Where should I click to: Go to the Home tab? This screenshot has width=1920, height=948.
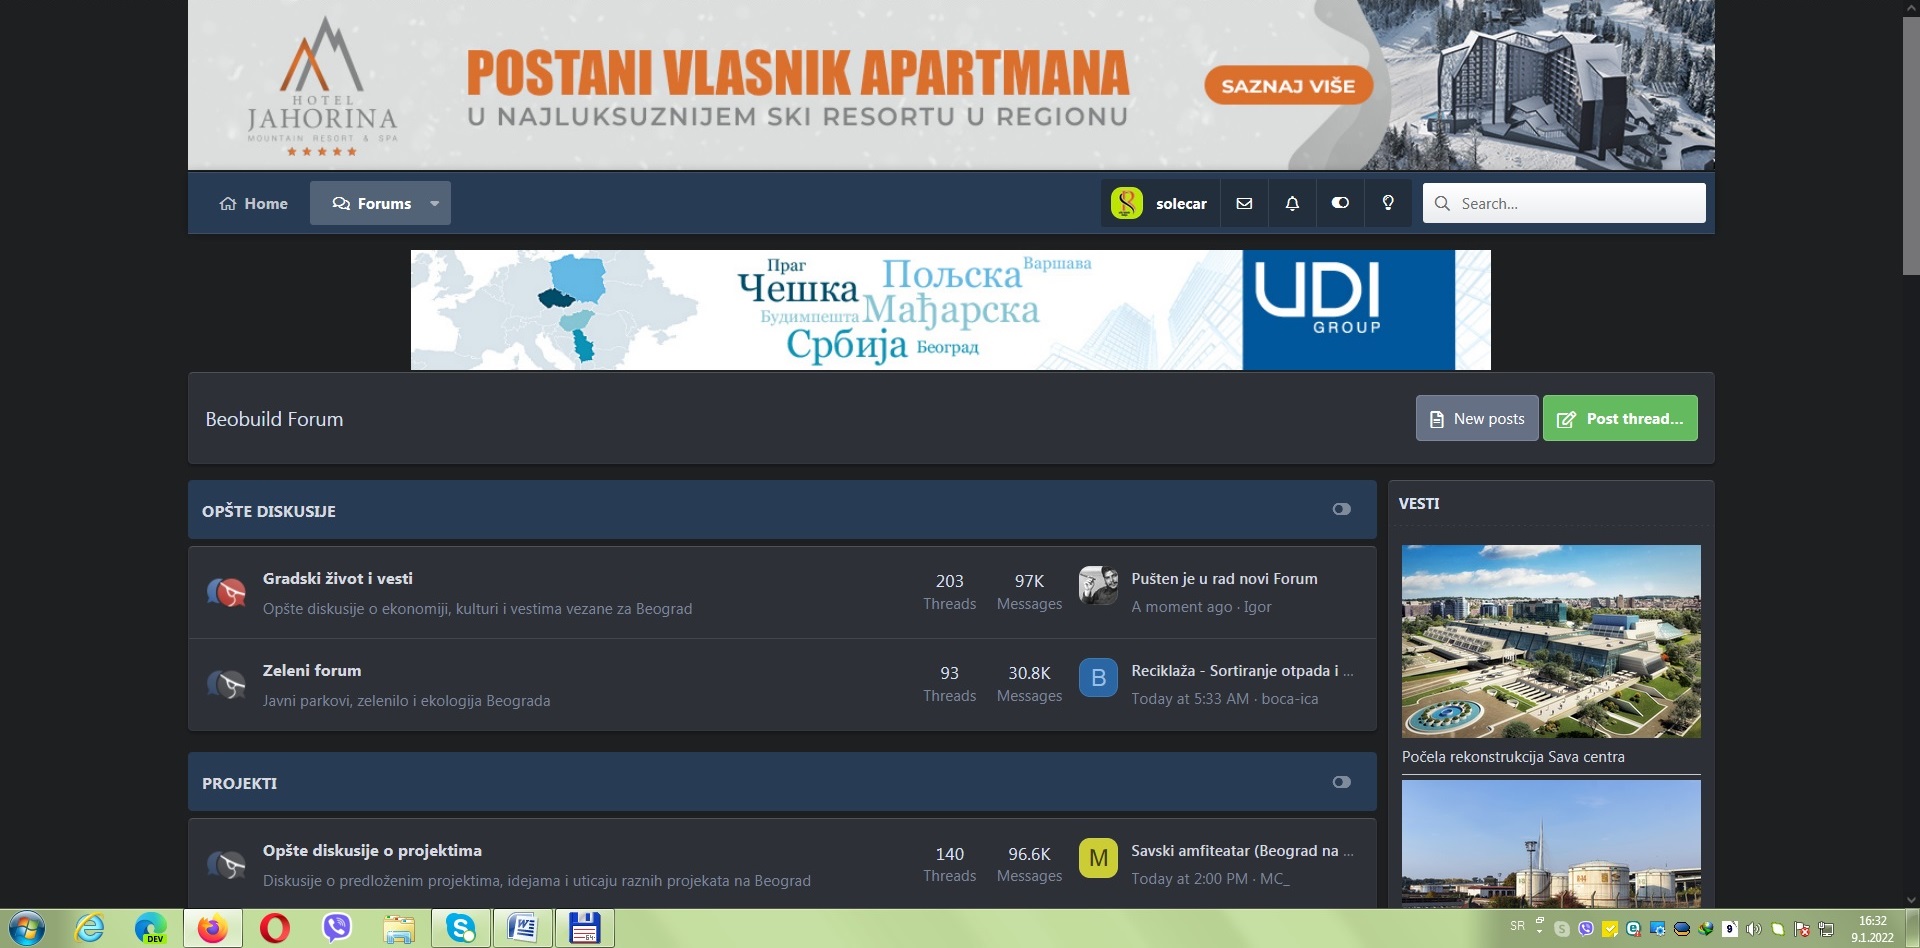pos(254,203)
